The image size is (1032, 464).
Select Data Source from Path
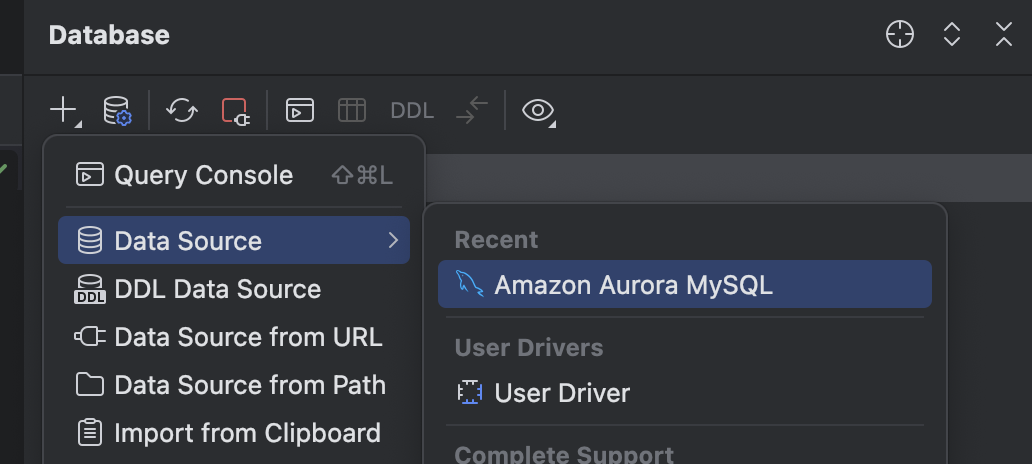[234, 385]
